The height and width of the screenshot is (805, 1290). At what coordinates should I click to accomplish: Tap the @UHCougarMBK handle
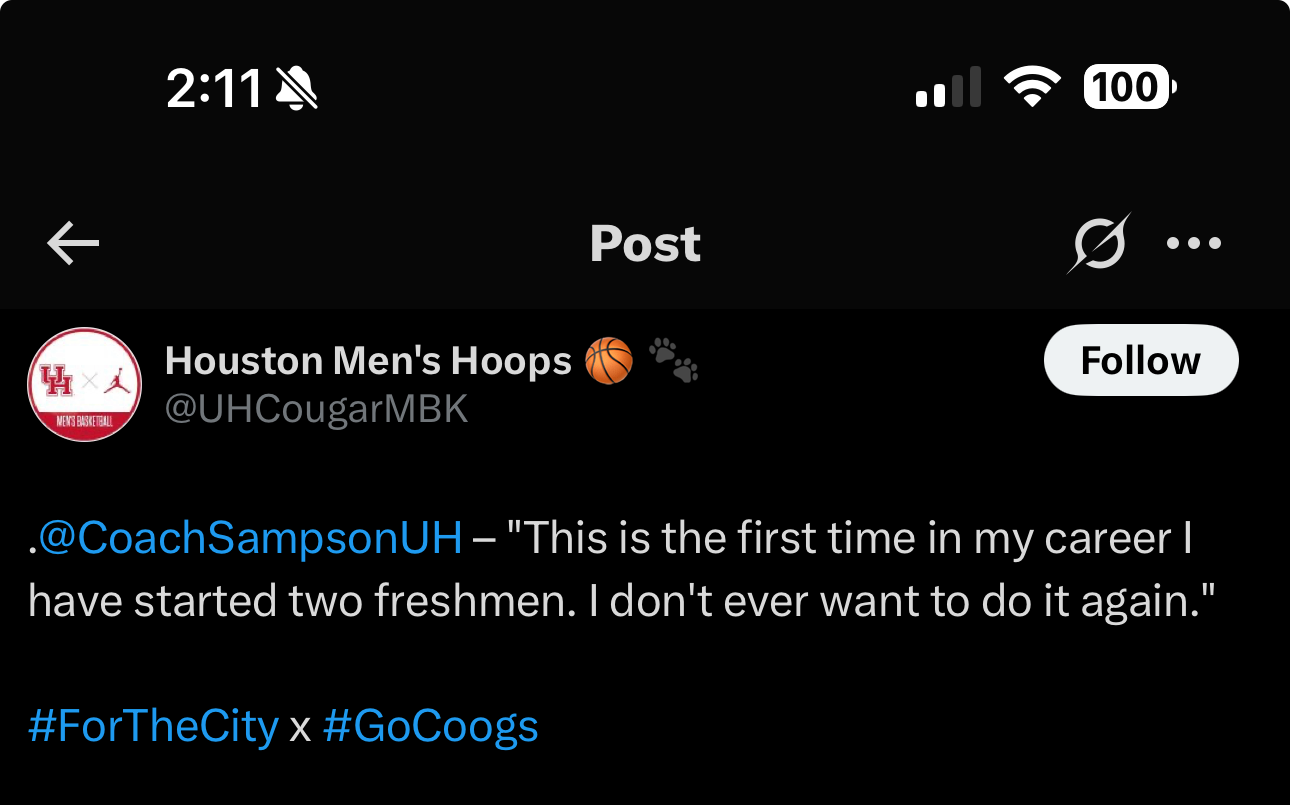316,409
